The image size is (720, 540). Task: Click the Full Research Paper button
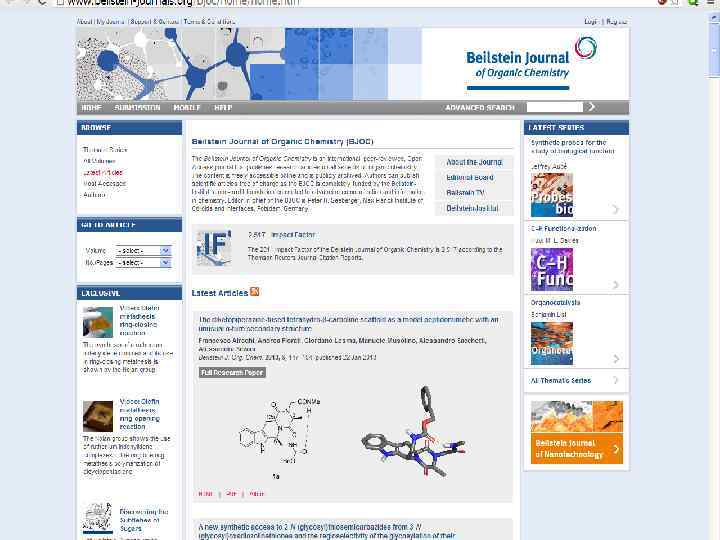(232, 372)
